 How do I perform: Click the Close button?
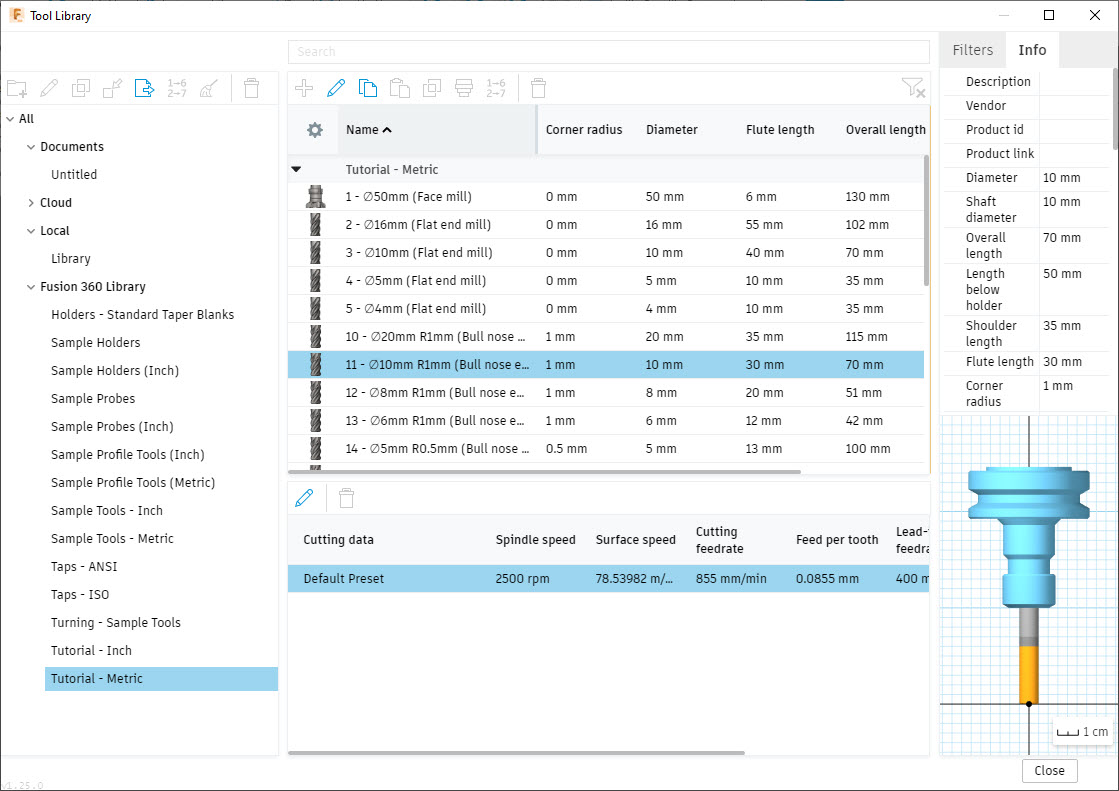click(1049, 771)
